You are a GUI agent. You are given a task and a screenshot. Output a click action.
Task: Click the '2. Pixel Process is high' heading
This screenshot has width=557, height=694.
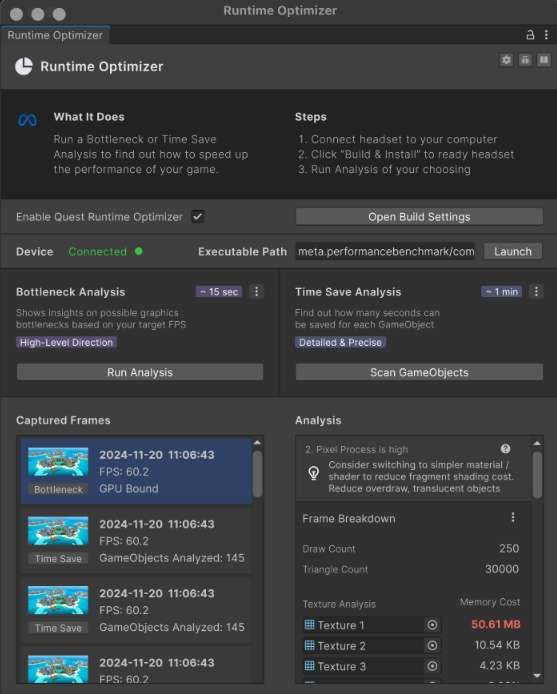coord(356,449)
